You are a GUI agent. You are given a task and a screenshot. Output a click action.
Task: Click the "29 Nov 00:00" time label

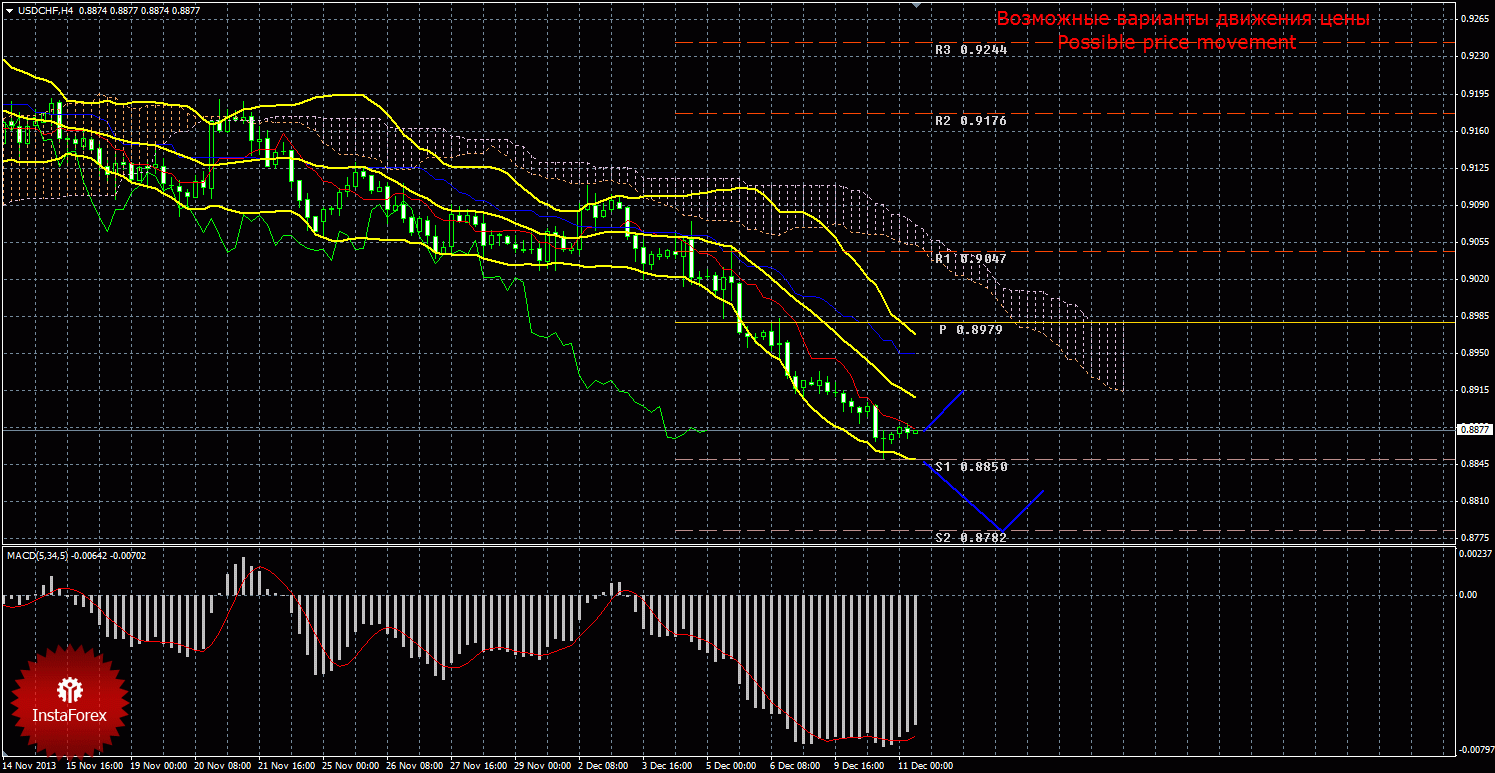tap(544, 766)
